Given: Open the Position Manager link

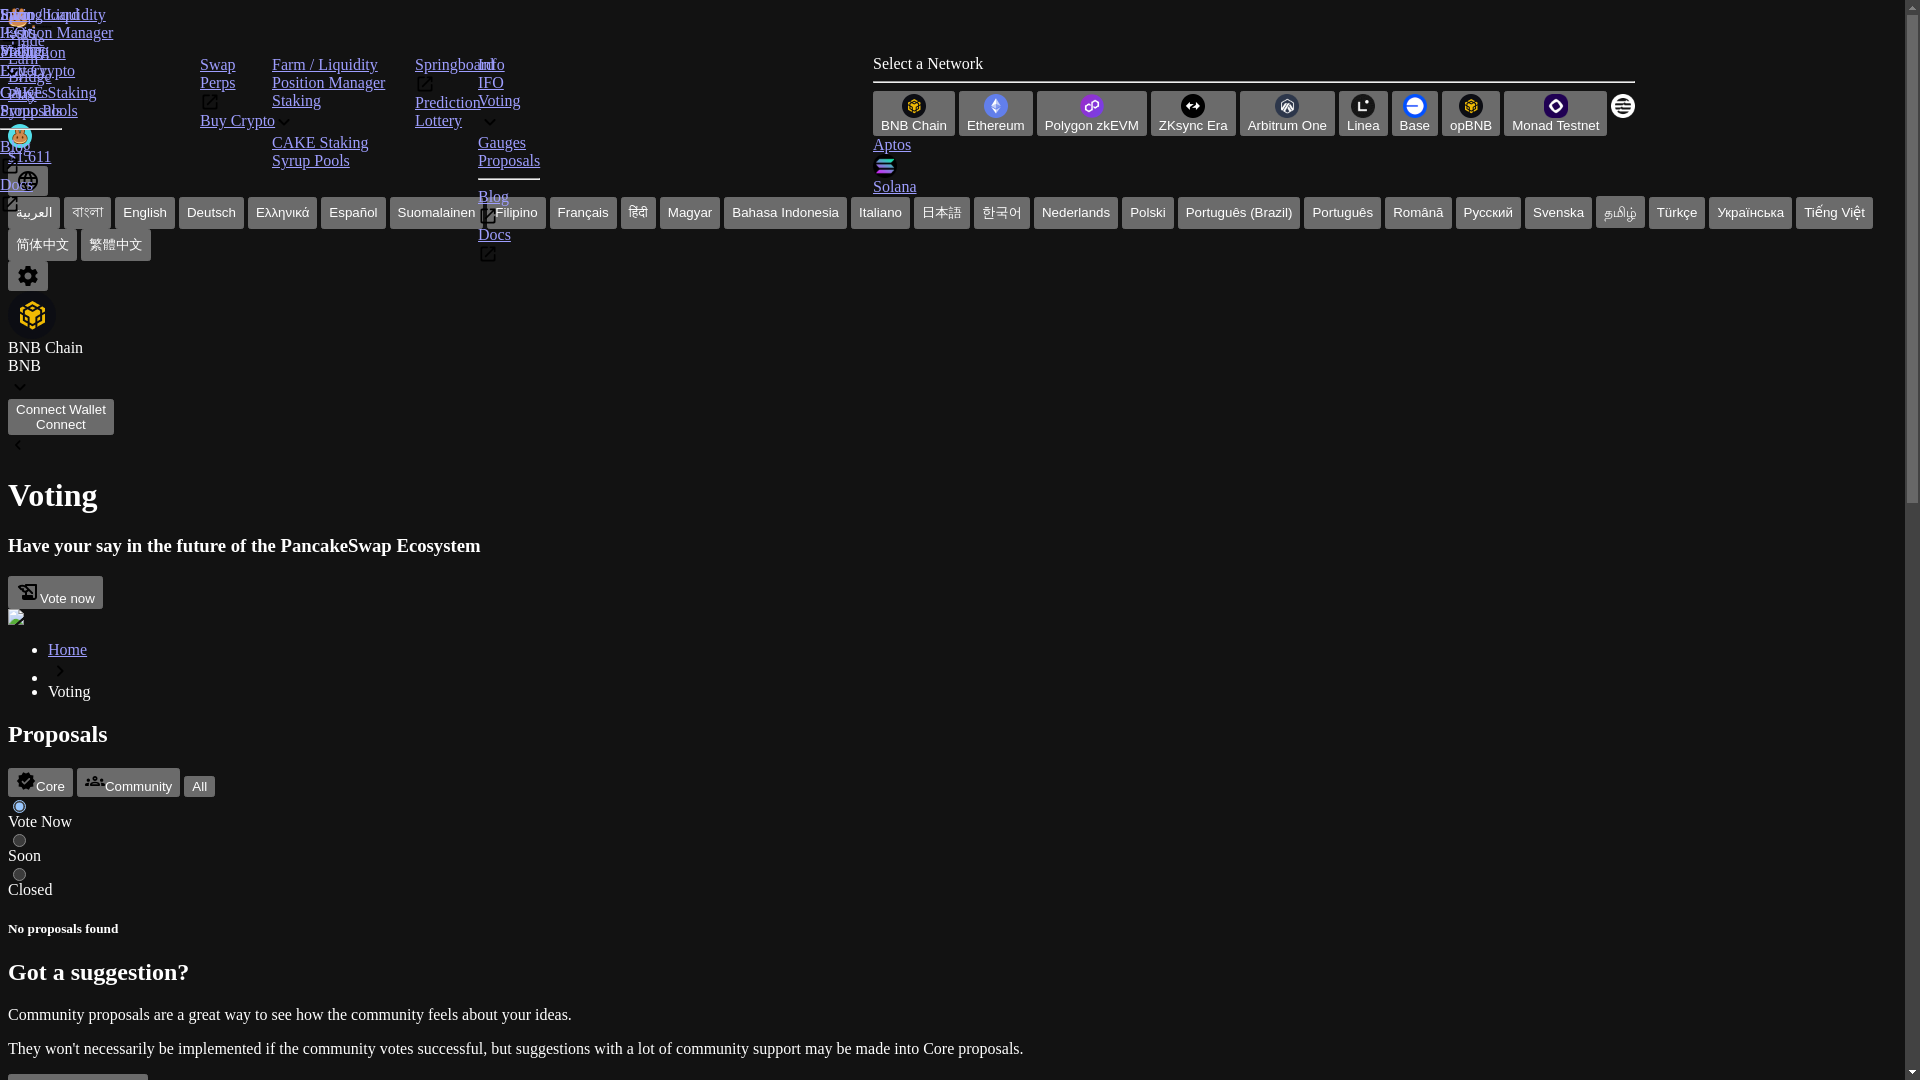Looking at the screenshot, I should point(328,83).
